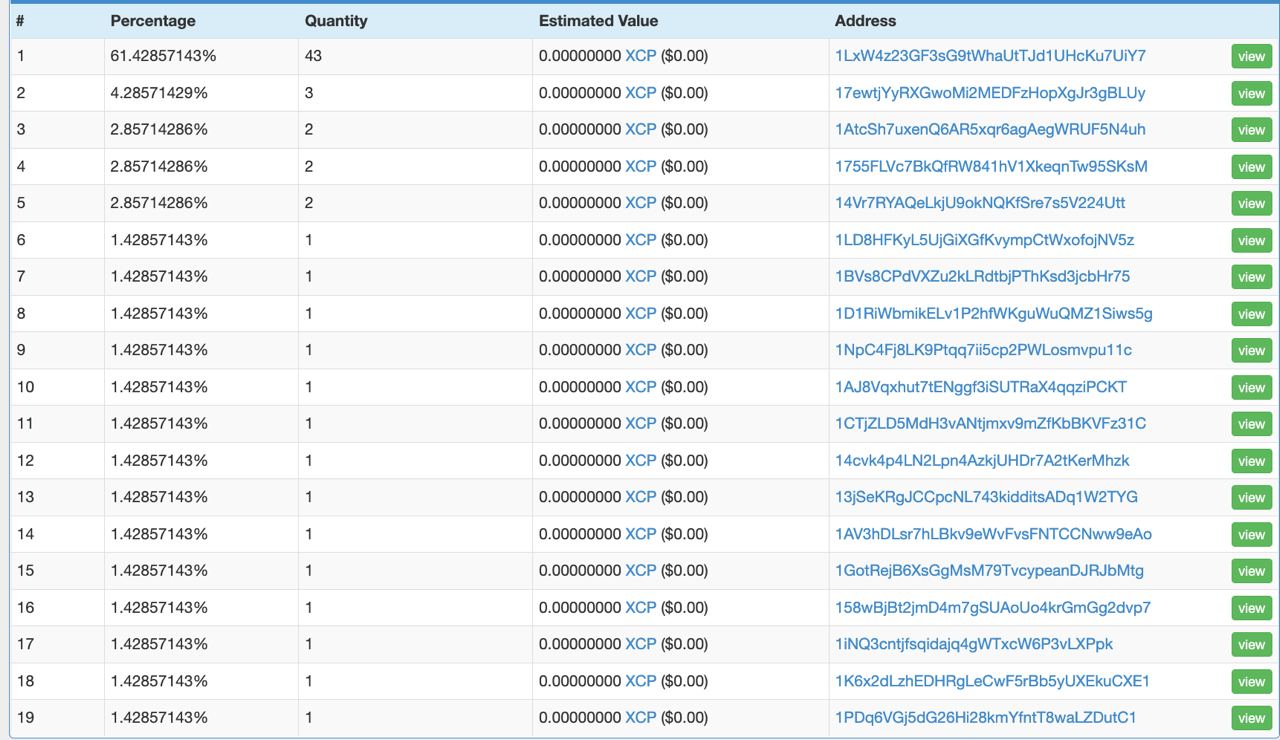The image size is (1280, 740).
Task: Click XCP link in row 18
Action: [641, 681]
